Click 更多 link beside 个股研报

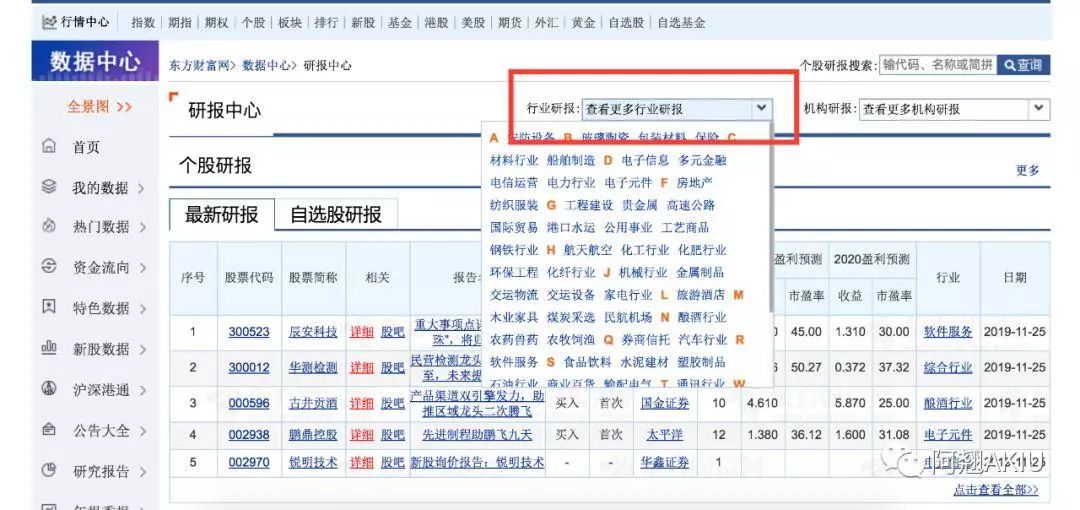click(1028, 170)
